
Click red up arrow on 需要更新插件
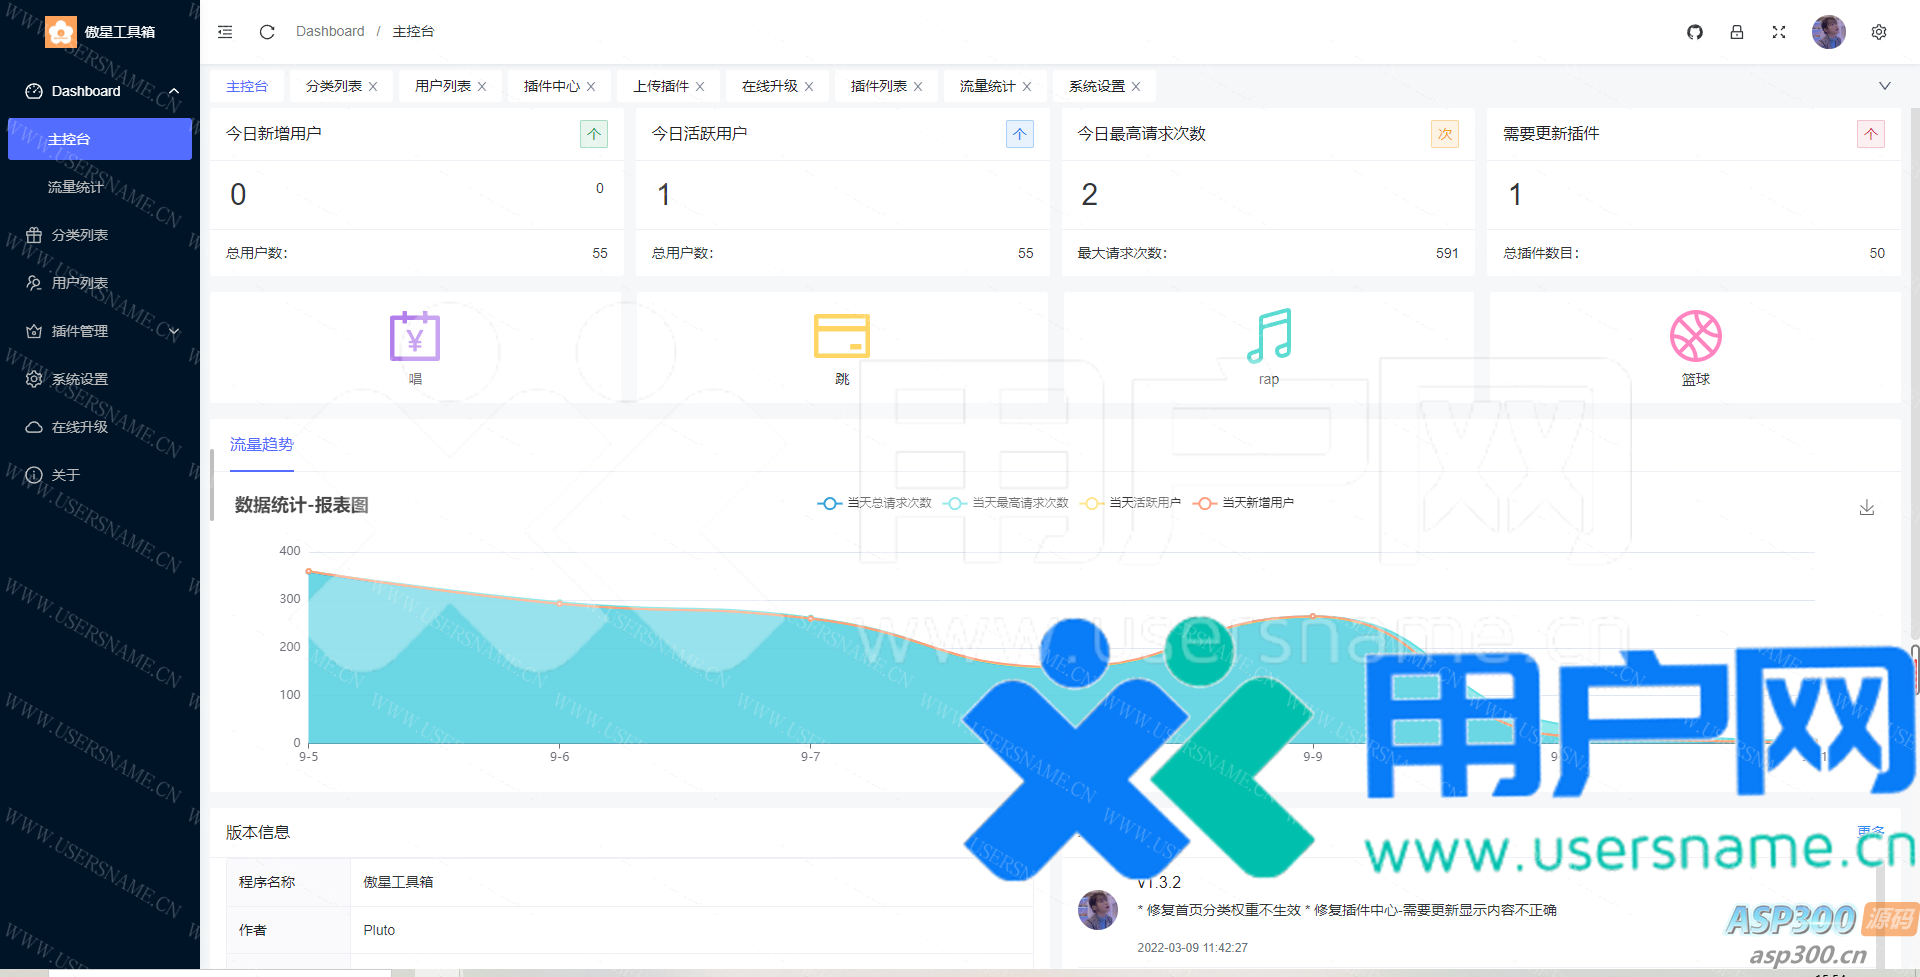click(x=1871, y=134)
